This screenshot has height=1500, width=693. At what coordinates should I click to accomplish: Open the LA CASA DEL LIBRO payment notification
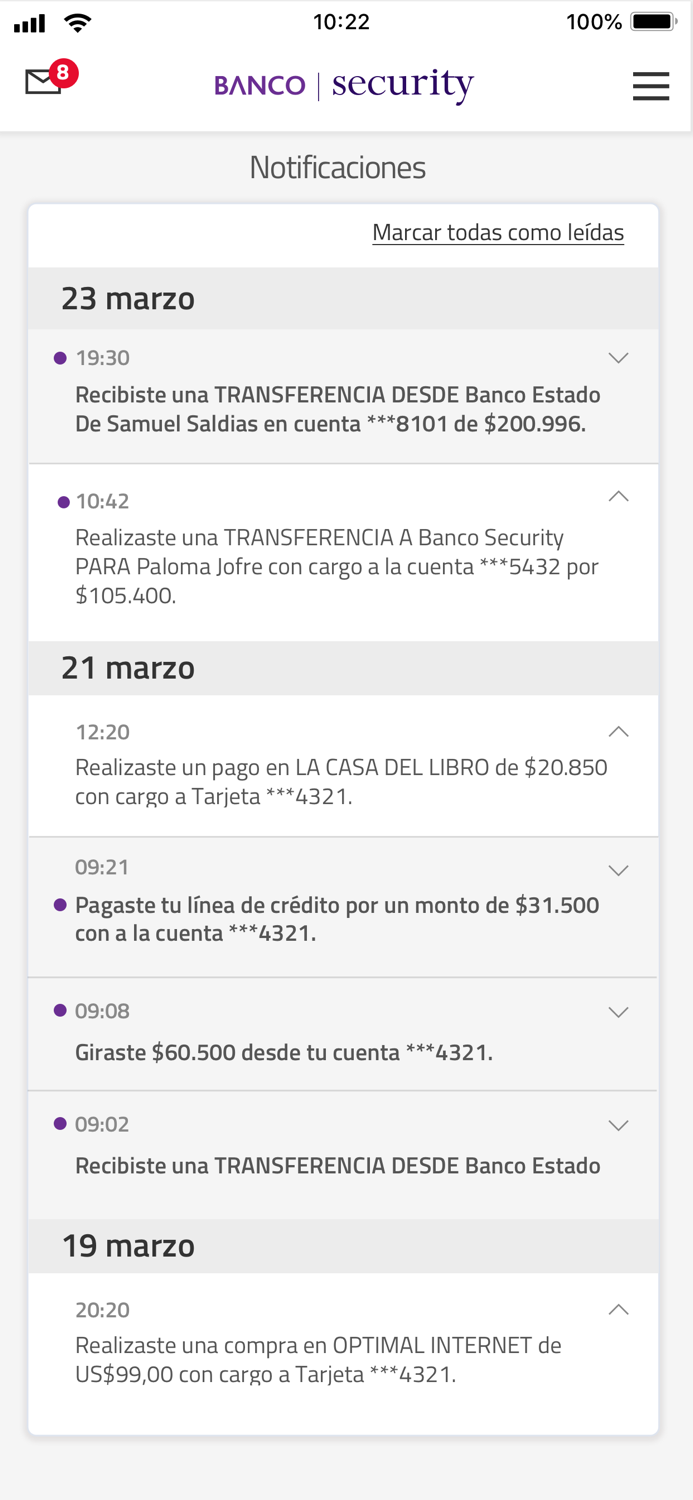pos(344,768)
